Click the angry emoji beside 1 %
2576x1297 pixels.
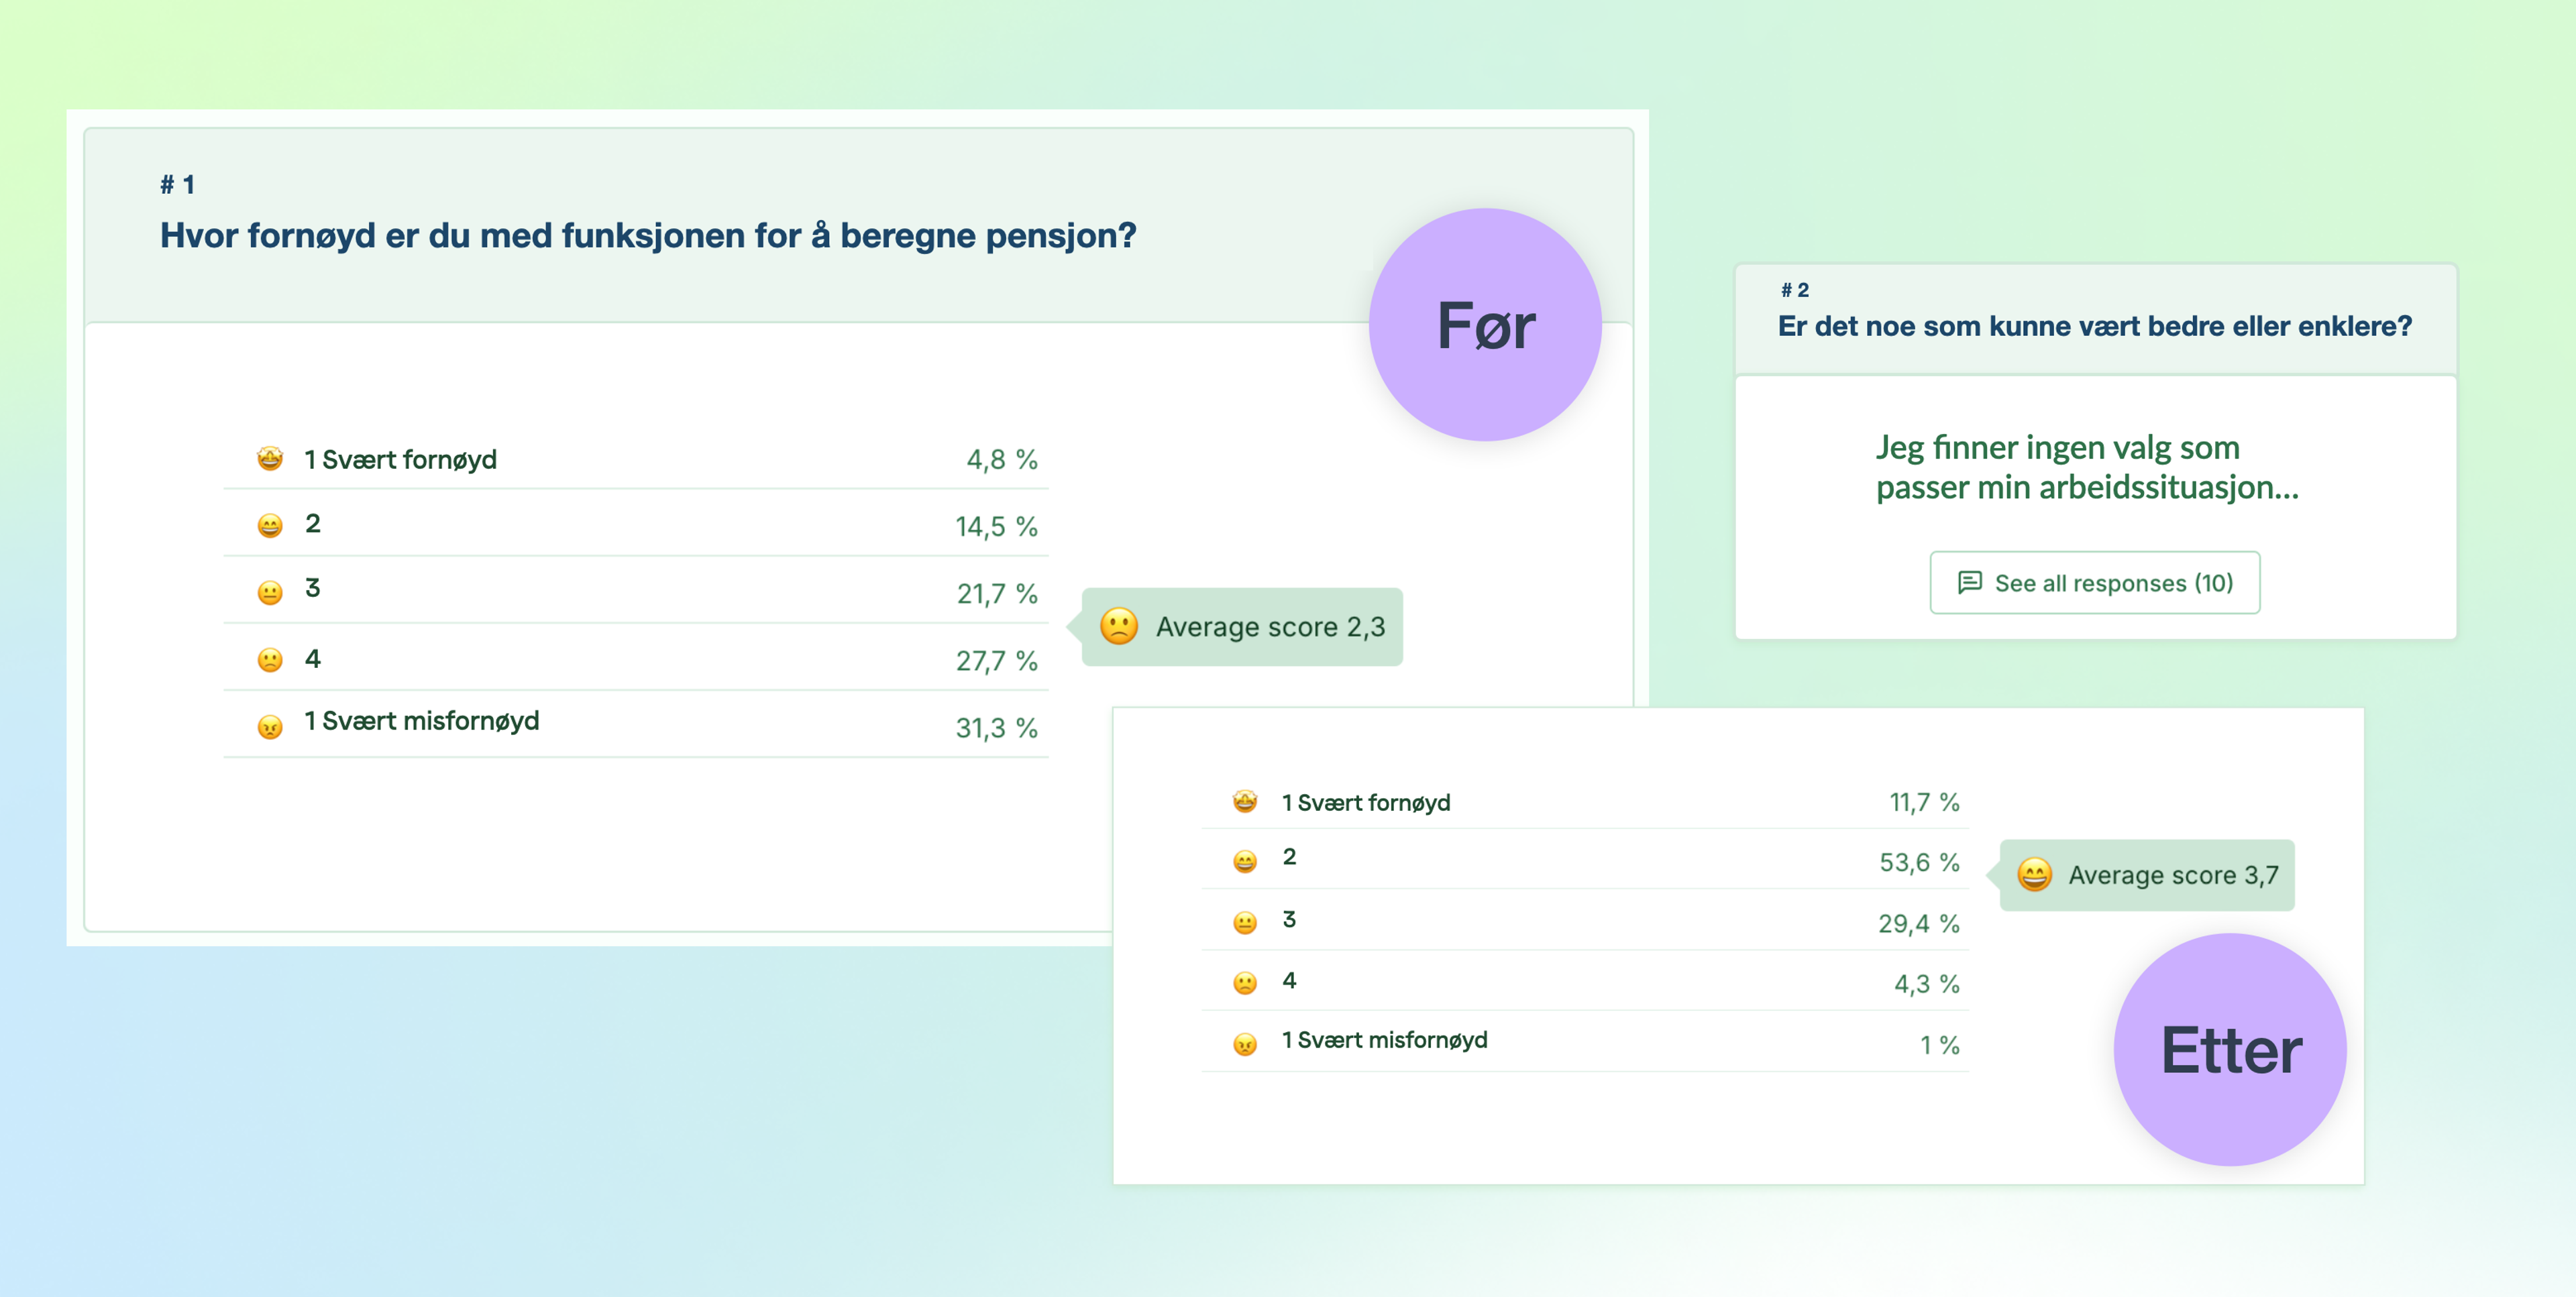point(1245,1044)
